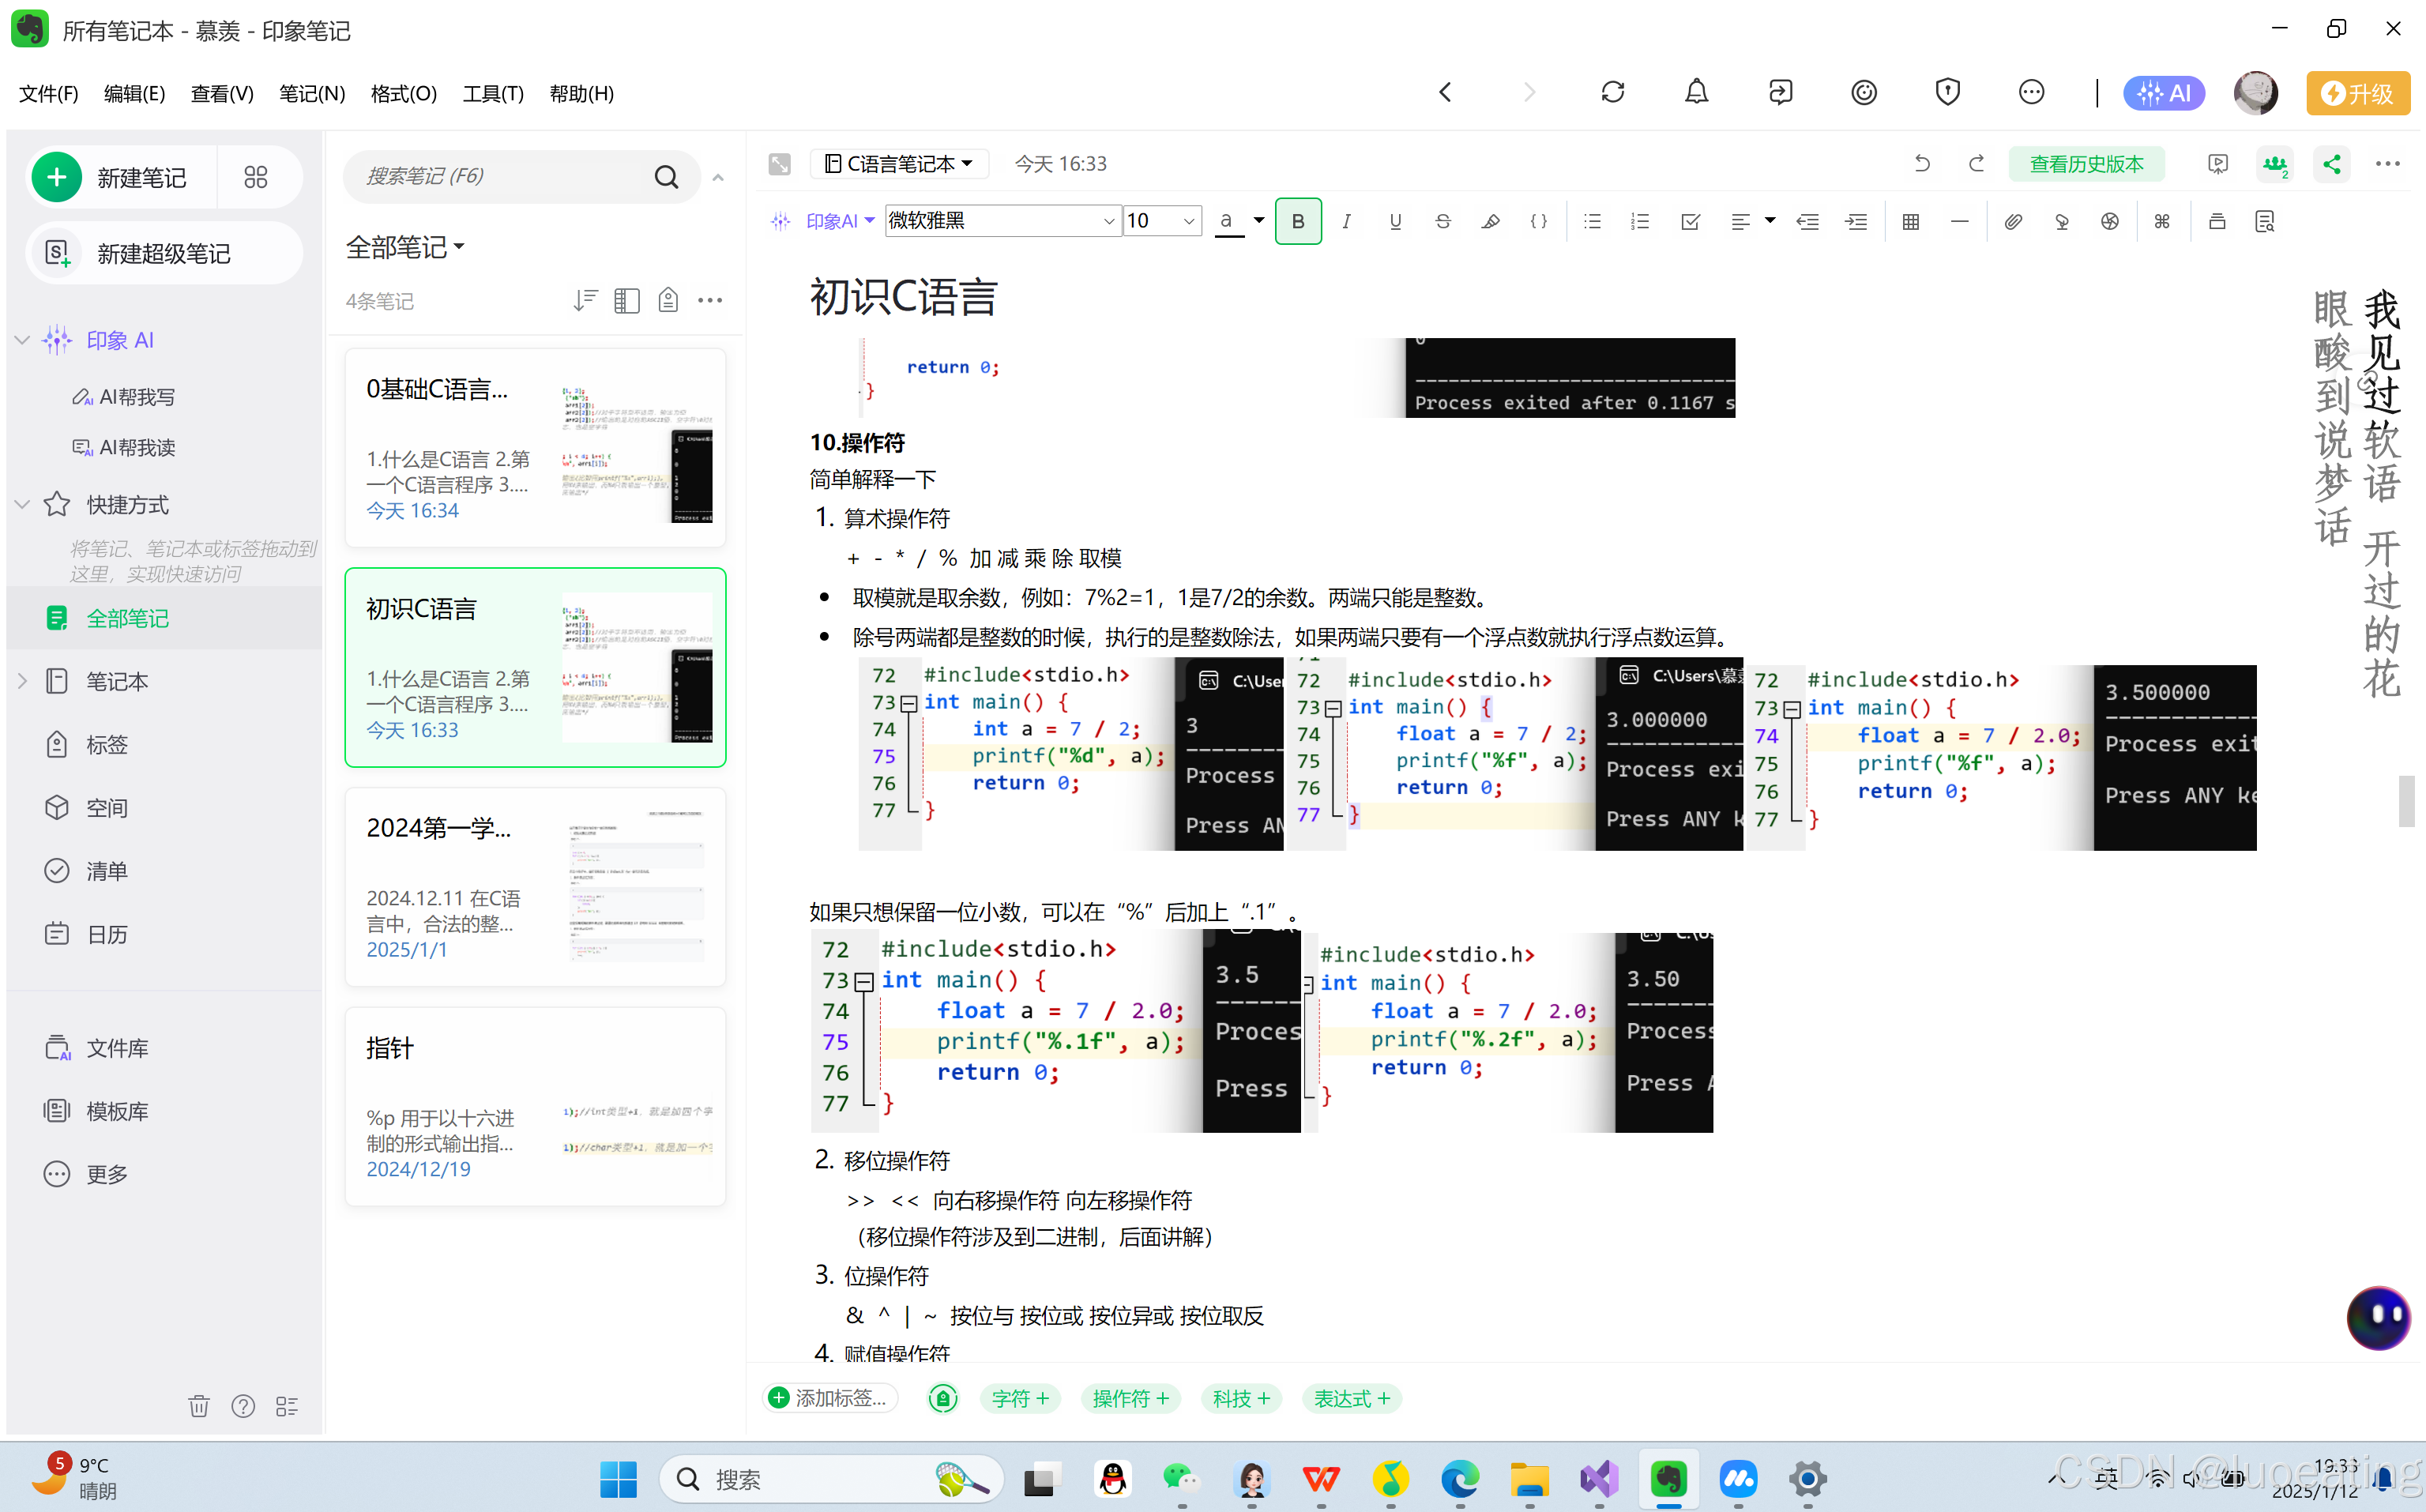Open the 格式(O) menu
Image resolution: width=2426 pixels, height=1512 pixels.
coord(403,93)
